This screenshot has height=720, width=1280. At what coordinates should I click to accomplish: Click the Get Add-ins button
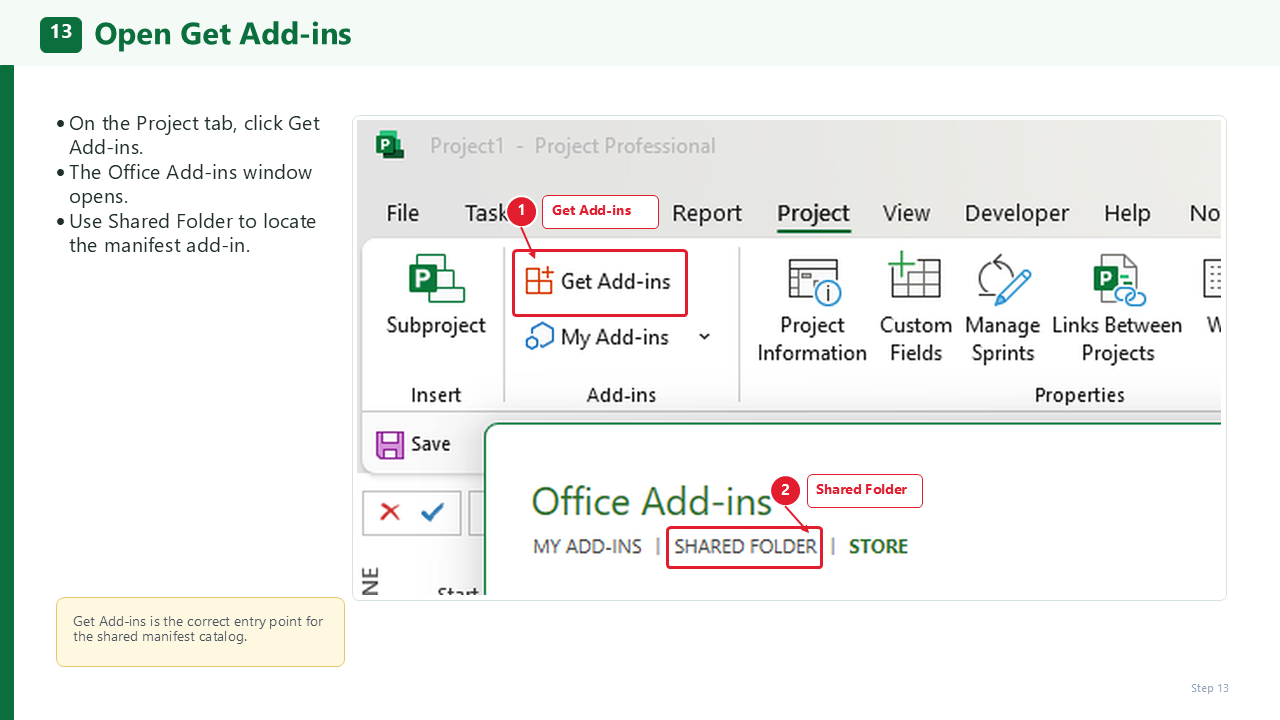(x=600, y=282)
